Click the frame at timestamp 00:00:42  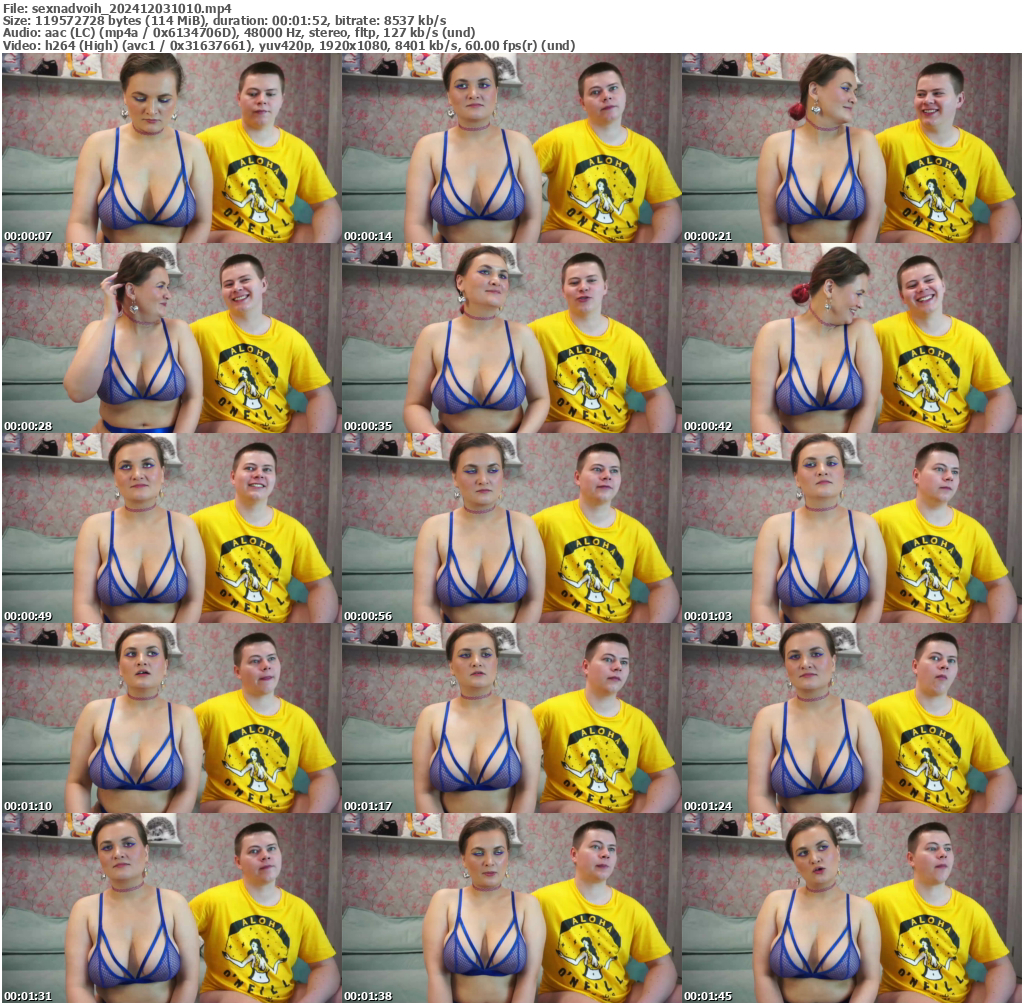coord(850,338)
